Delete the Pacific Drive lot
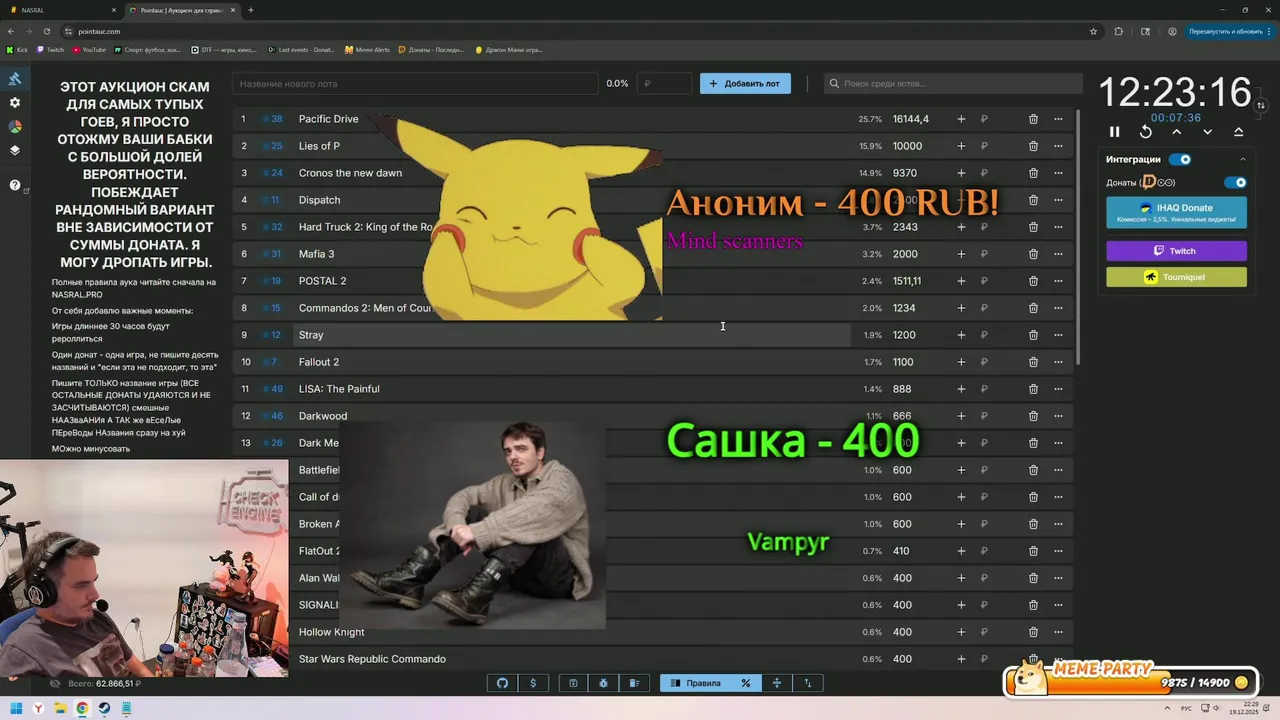1280x720 pixels. tap(1033, 119)
